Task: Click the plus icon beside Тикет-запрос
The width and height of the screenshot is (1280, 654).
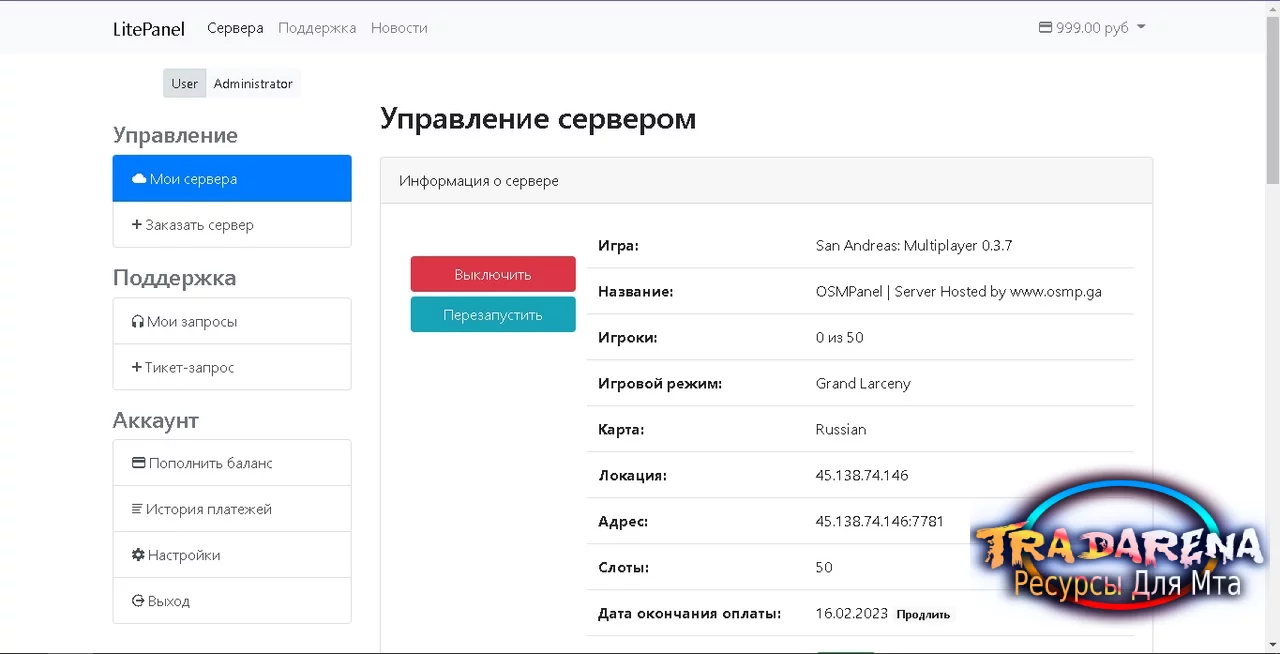Action: [137, 368]
